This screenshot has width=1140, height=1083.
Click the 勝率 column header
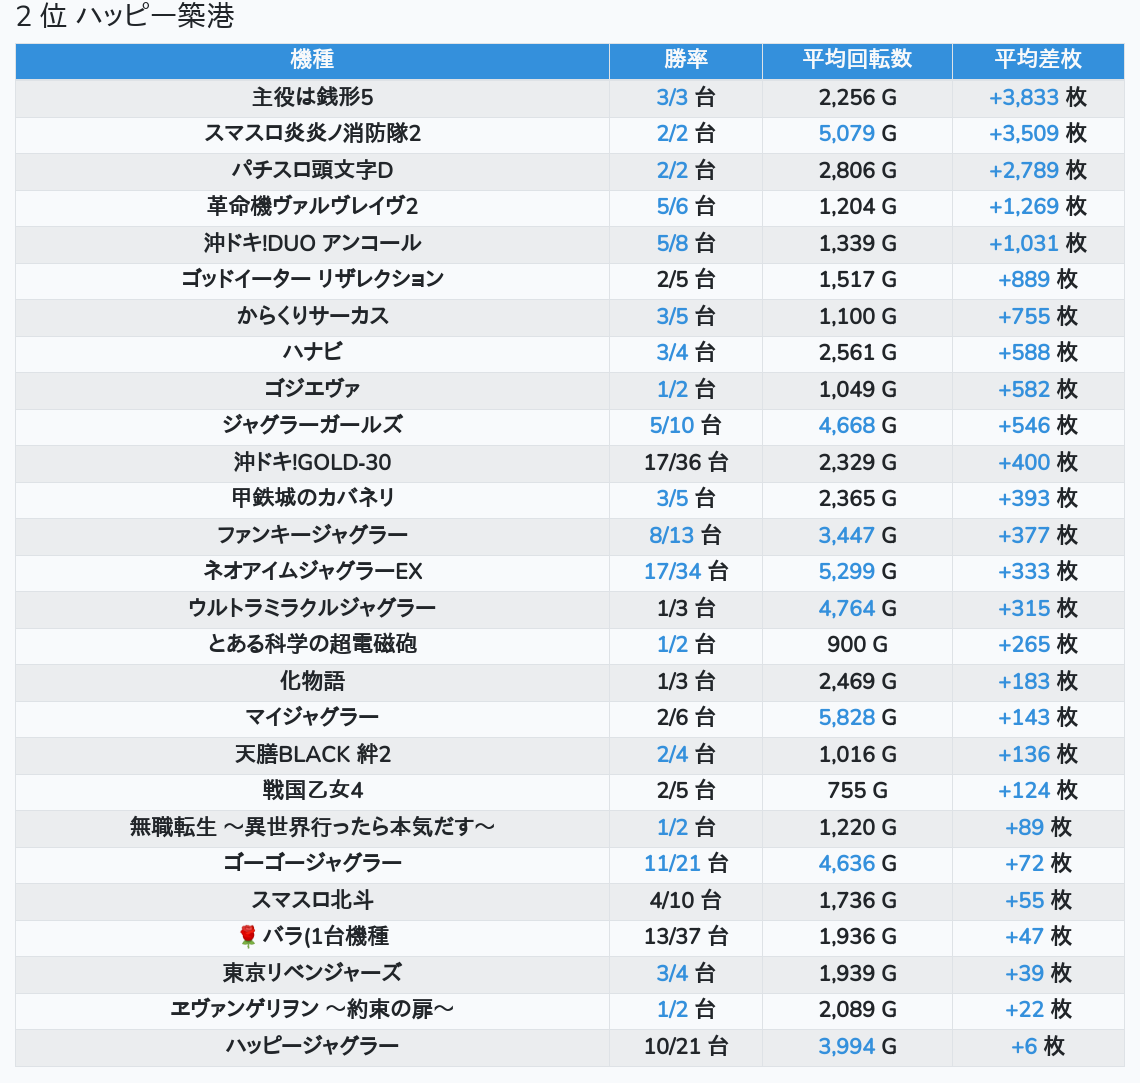click(x=685, y=60)
